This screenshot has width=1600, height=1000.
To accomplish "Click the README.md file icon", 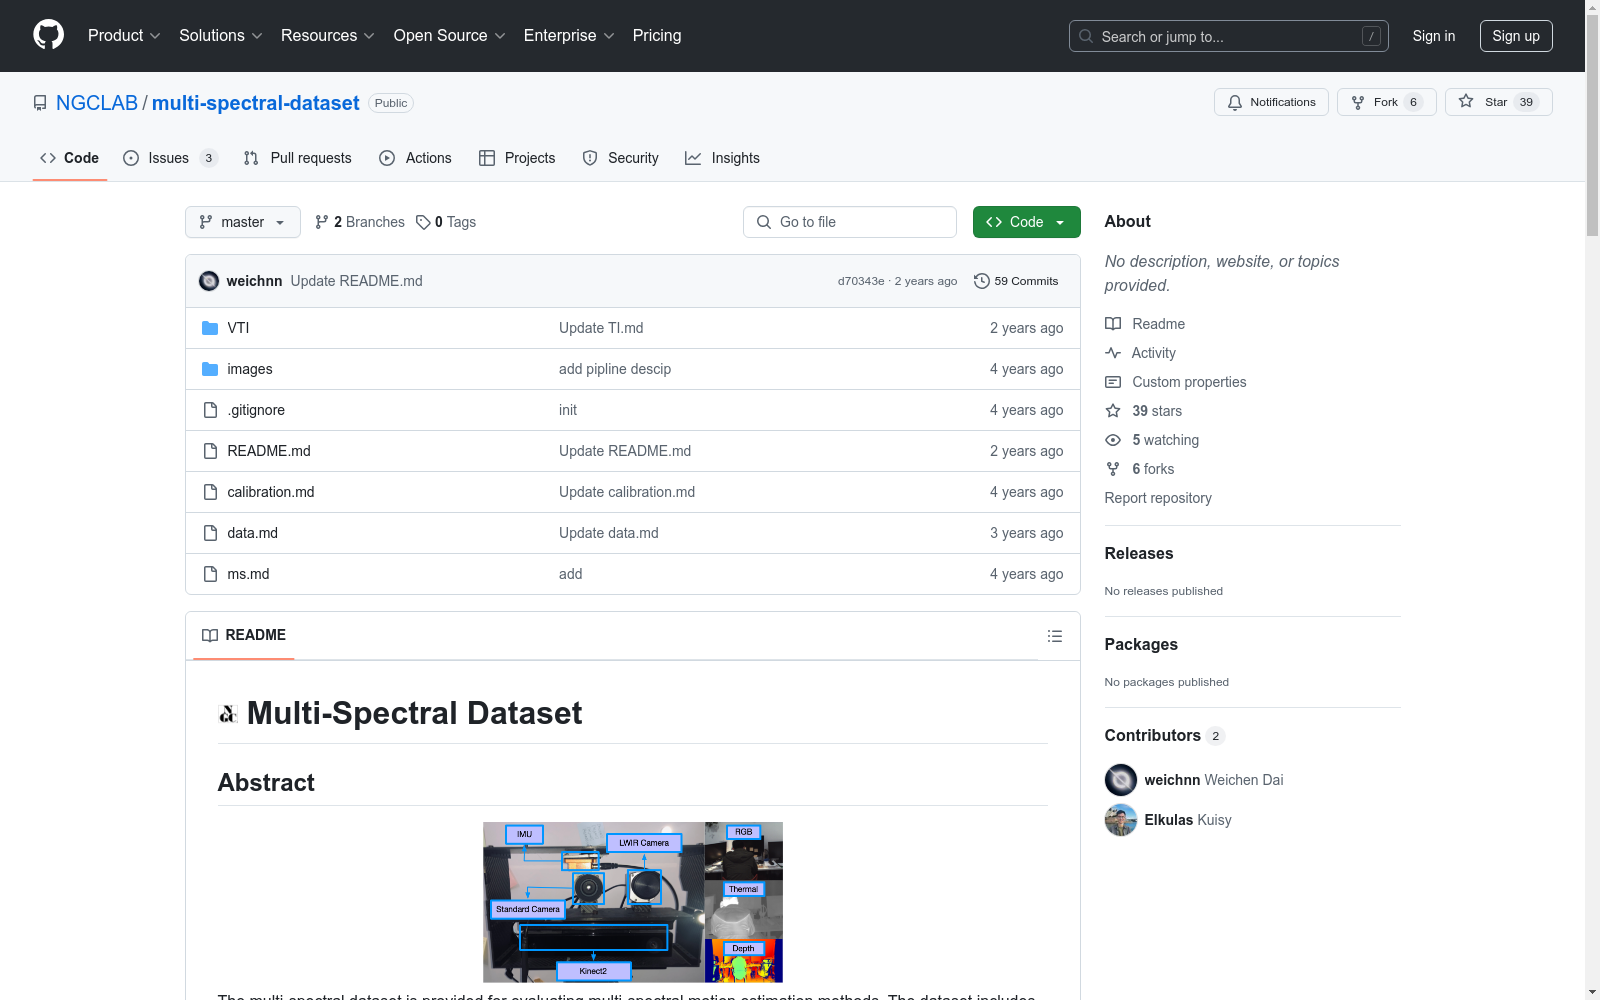I will [x=210, y=451].
